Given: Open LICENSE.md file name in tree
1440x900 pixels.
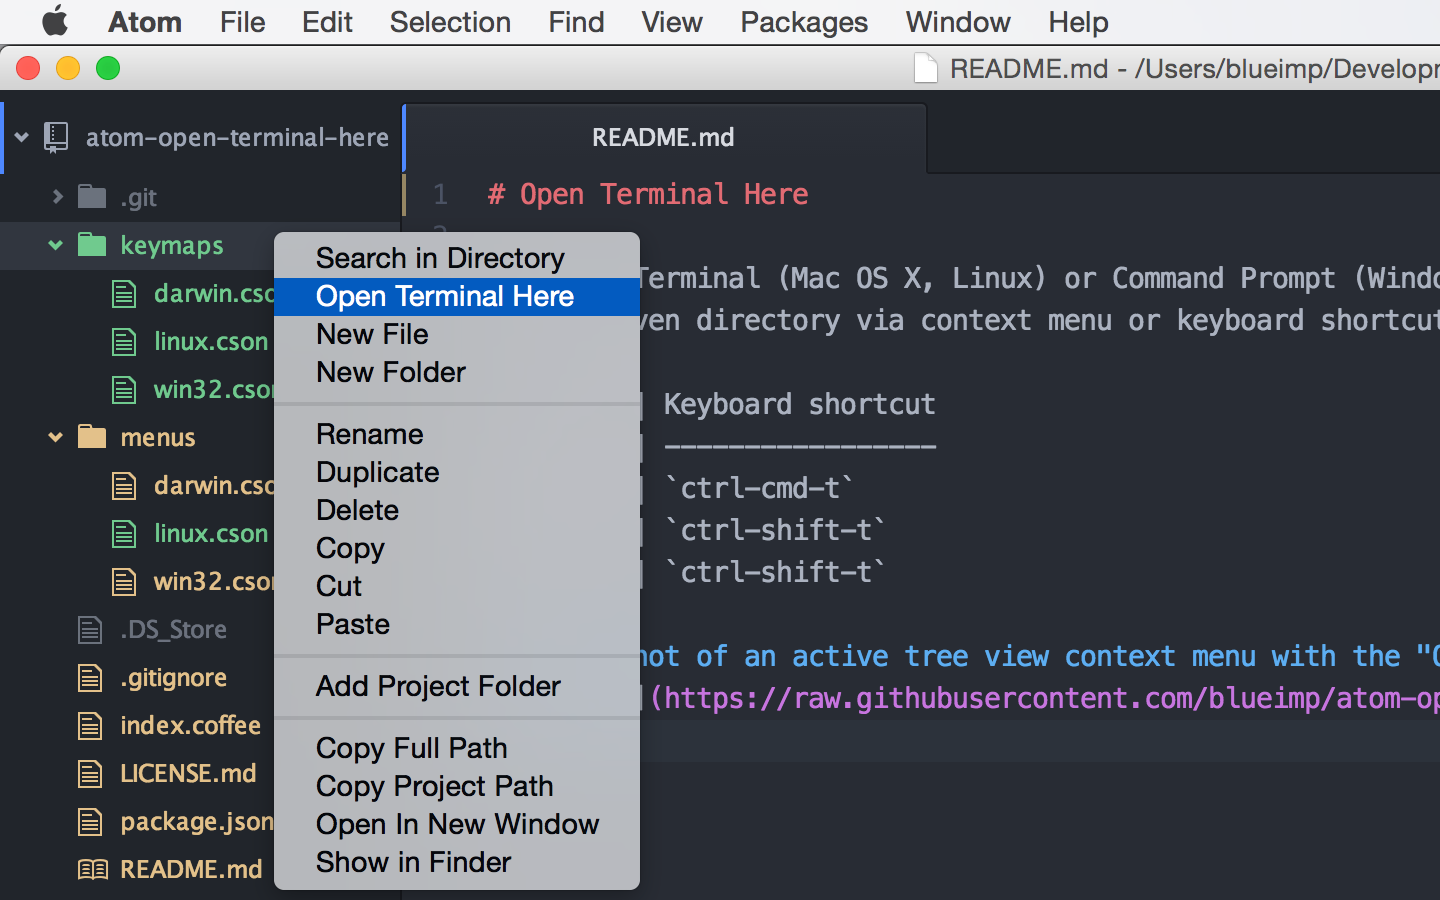Looking at the screenshot, I should [188, 773].
